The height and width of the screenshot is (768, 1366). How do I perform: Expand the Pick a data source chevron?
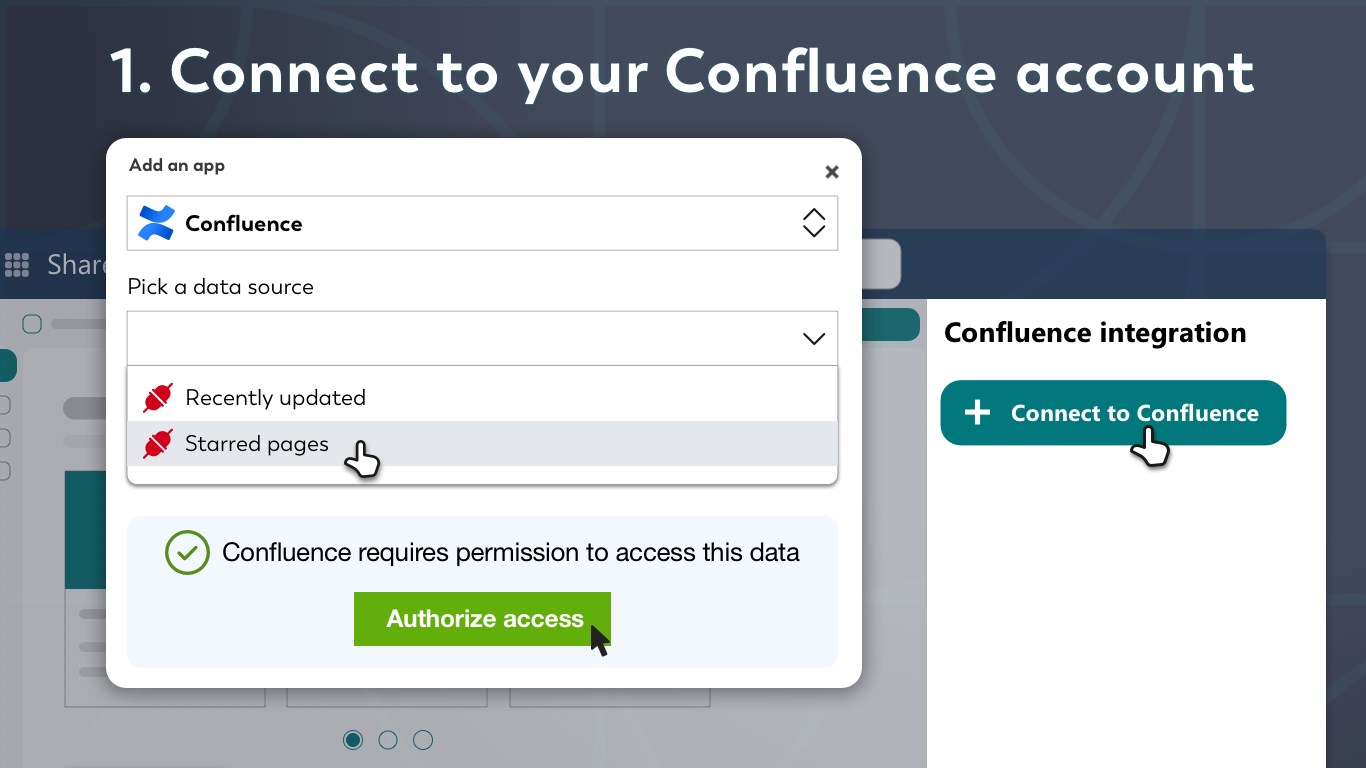click(814, 339)
